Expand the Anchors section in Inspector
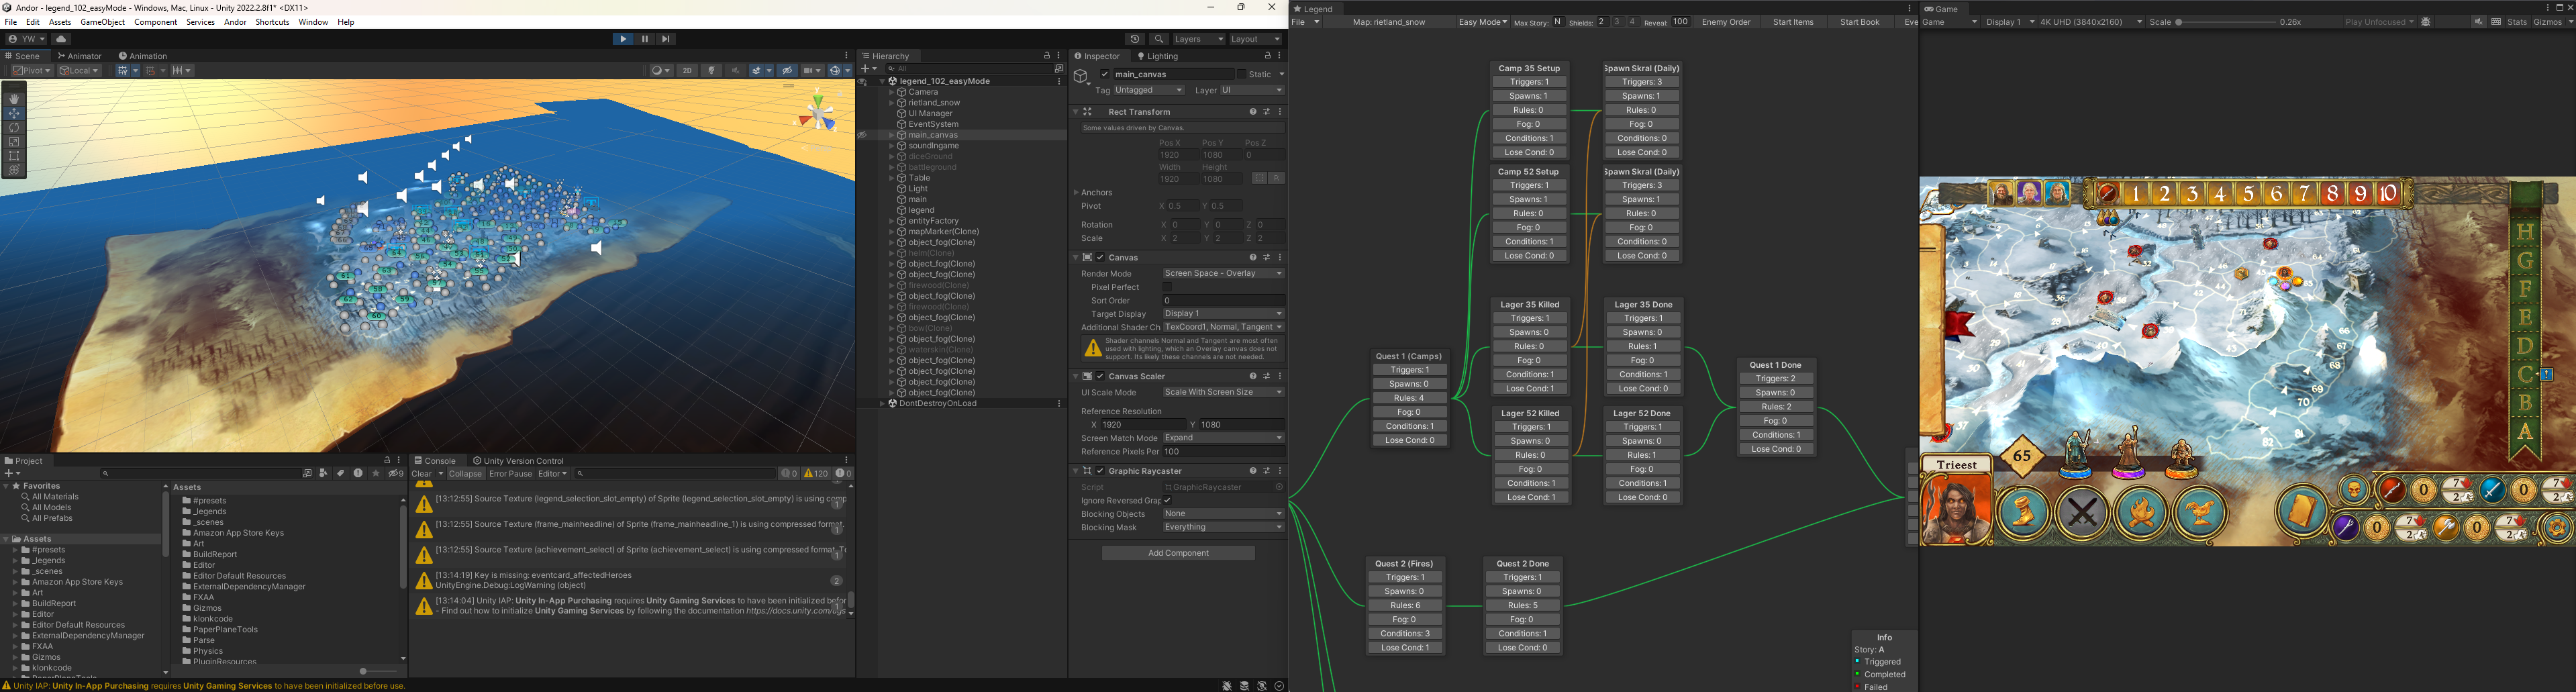The image size is (2576, 692). (1076, 192)
